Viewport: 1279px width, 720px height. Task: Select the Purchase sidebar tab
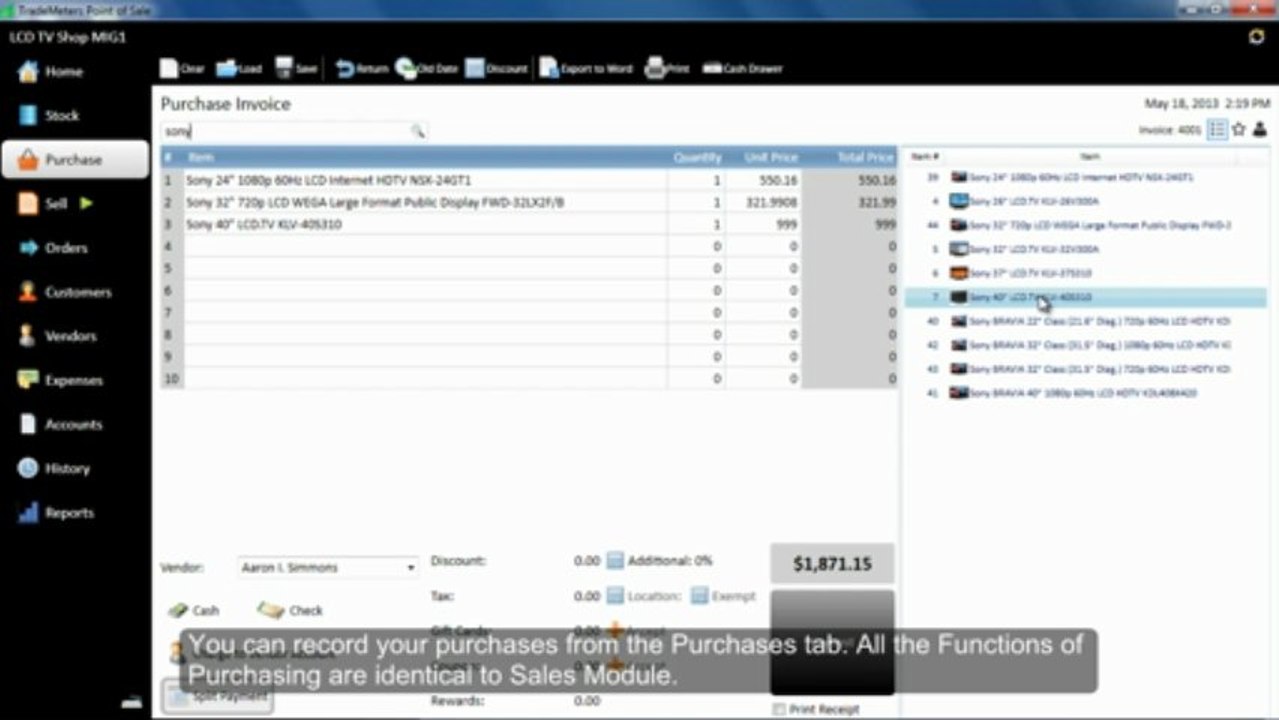[x=75, y=160]
